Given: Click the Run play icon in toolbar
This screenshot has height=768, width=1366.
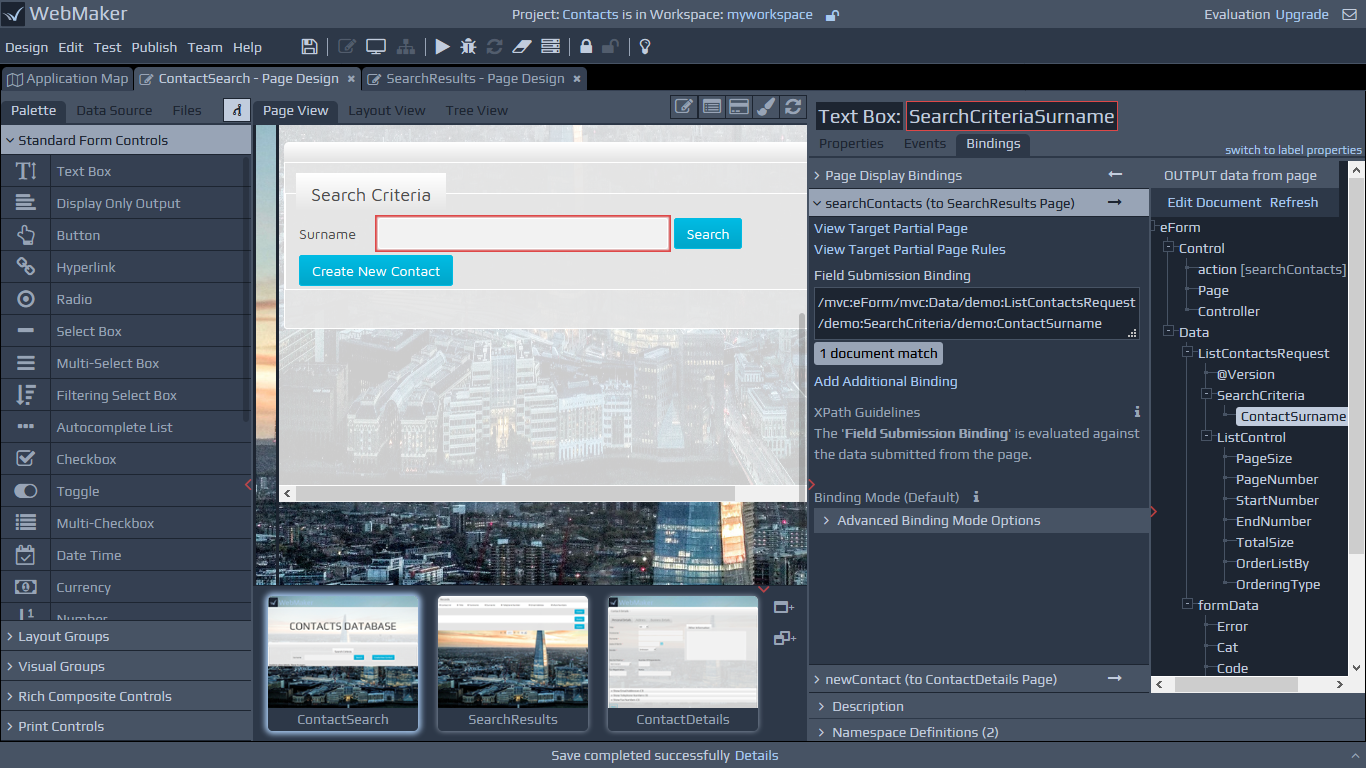Looking at the screenshot, I should click(442, 47).
